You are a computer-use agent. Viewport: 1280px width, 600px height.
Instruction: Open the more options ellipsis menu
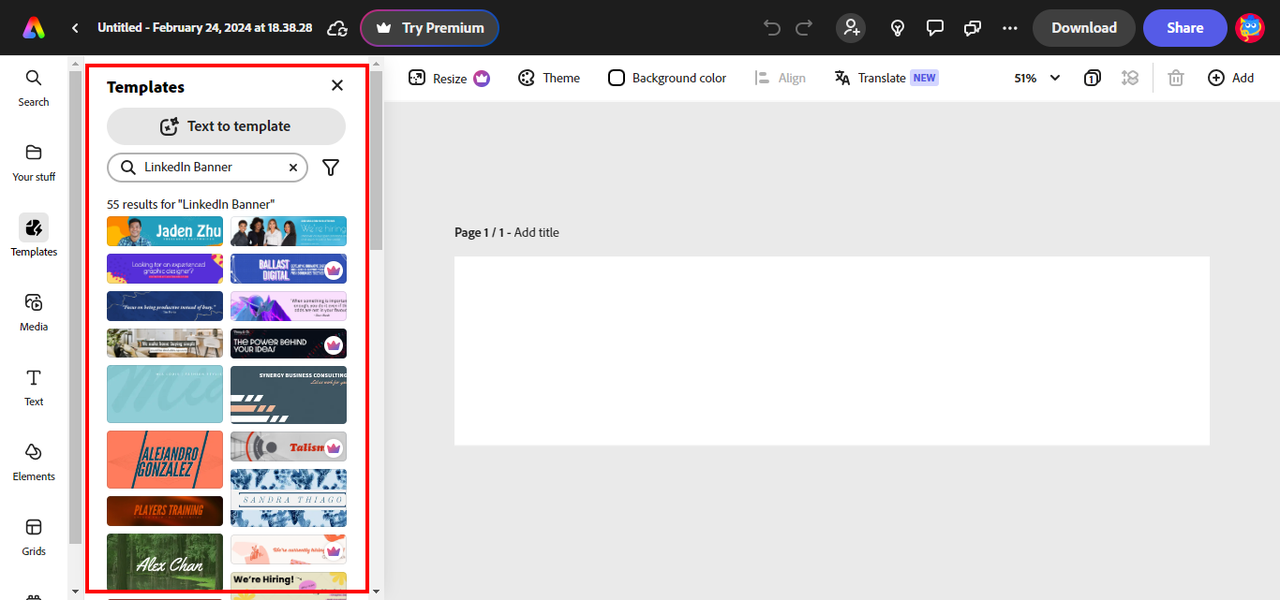click(x=1010, y=28)
